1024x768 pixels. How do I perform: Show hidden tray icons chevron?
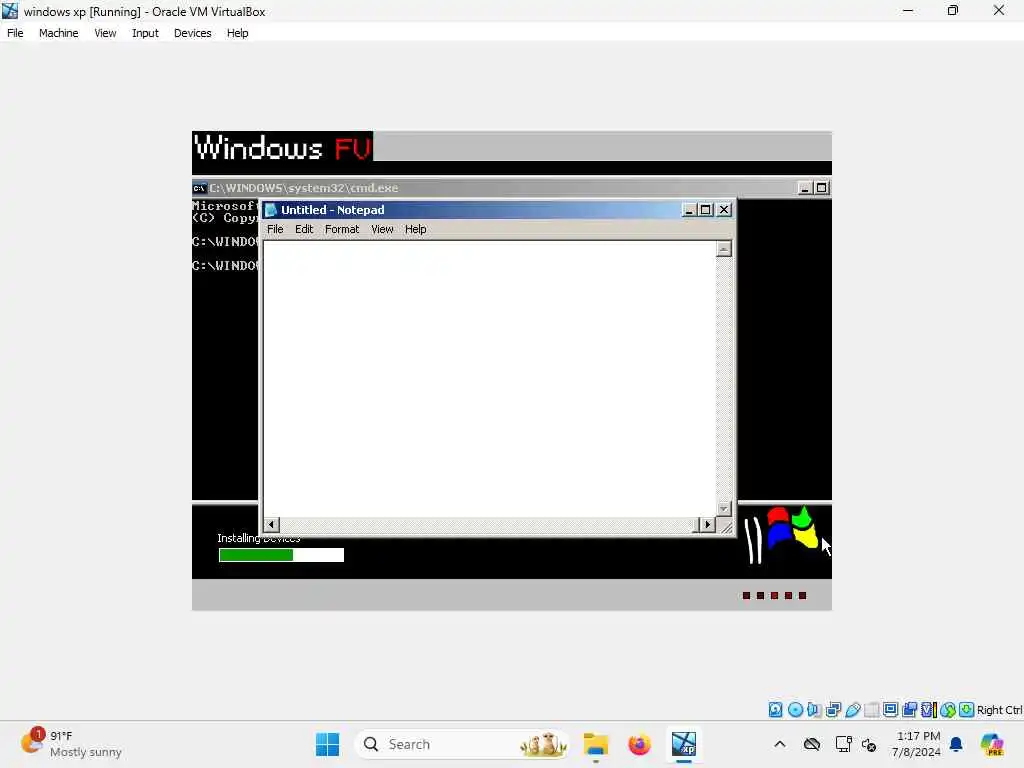780,744
